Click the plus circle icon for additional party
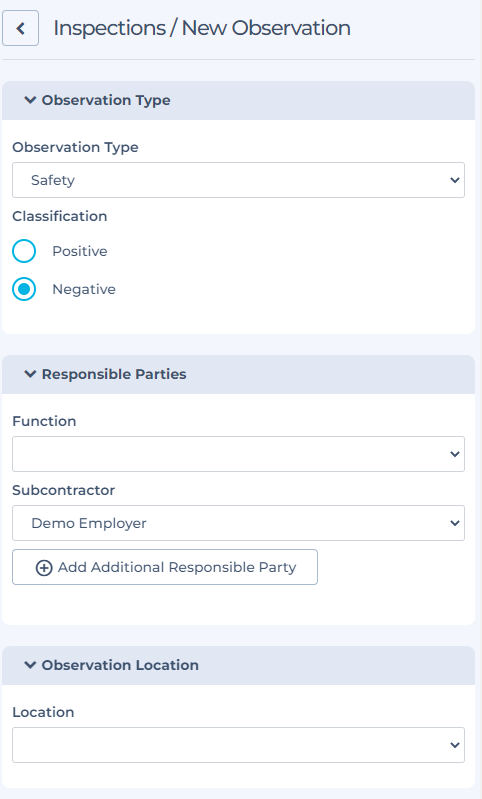Screen dimensions: 482x799 click(x=44, y=567)
